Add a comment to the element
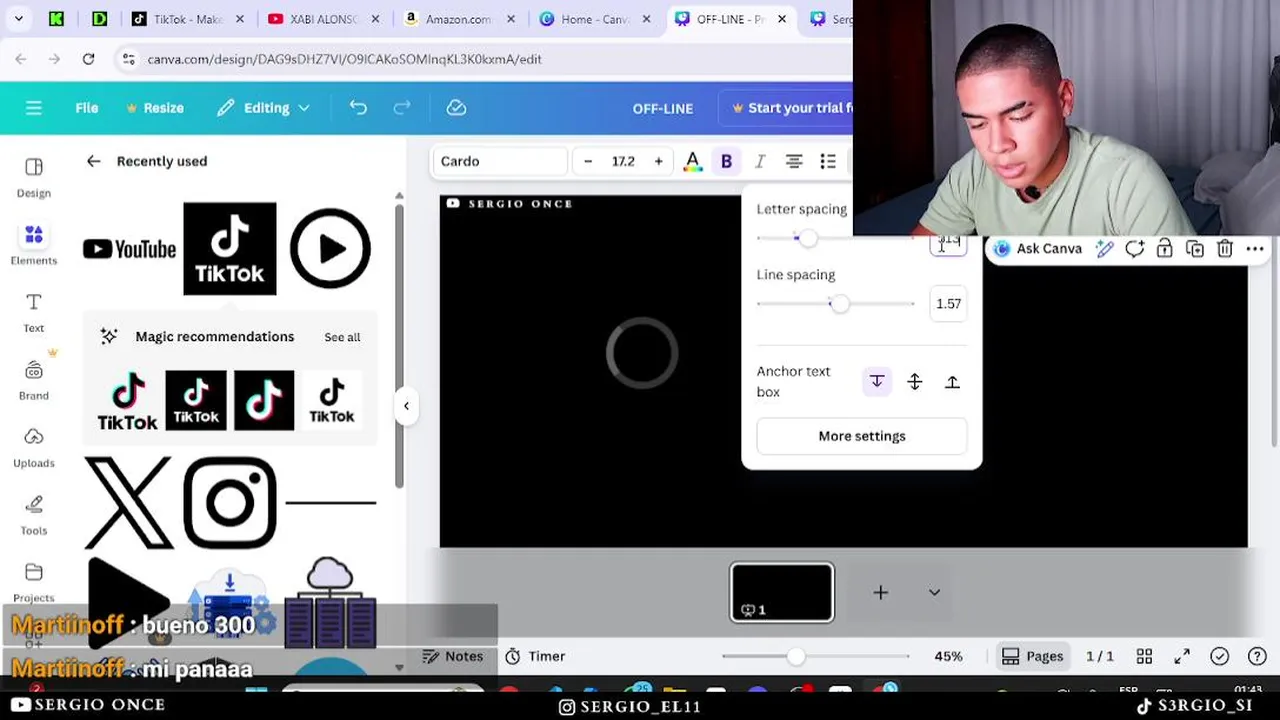 (1134, 249)
